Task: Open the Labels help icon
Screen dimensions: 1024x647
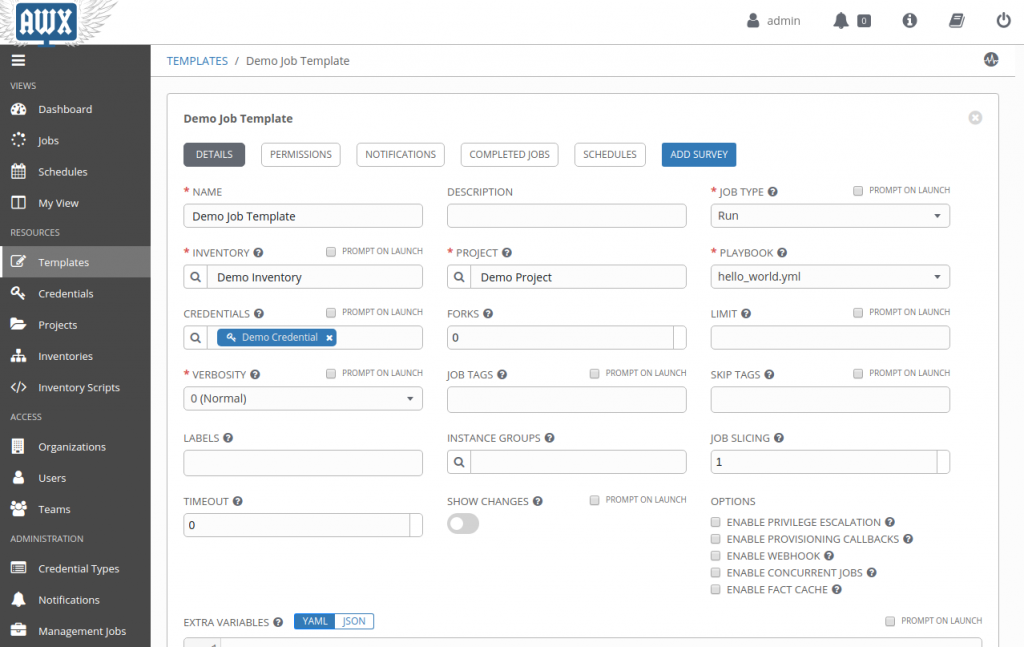Action: pos(228,437)
